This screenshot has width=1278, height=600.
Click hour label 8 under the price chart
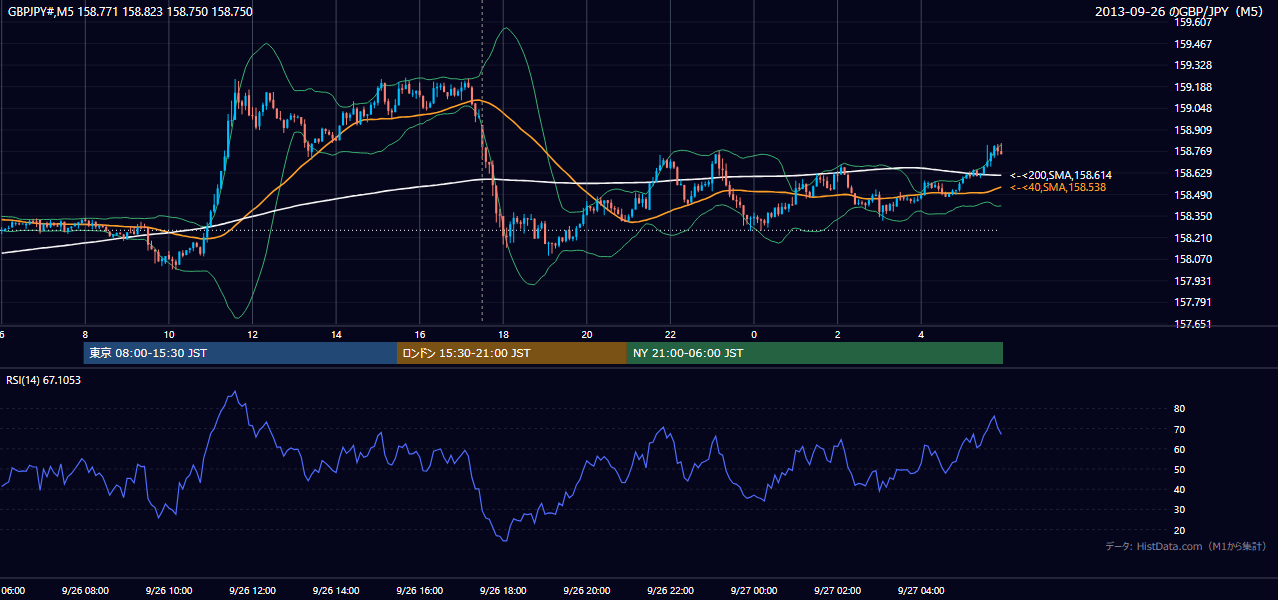coord(85,335)
